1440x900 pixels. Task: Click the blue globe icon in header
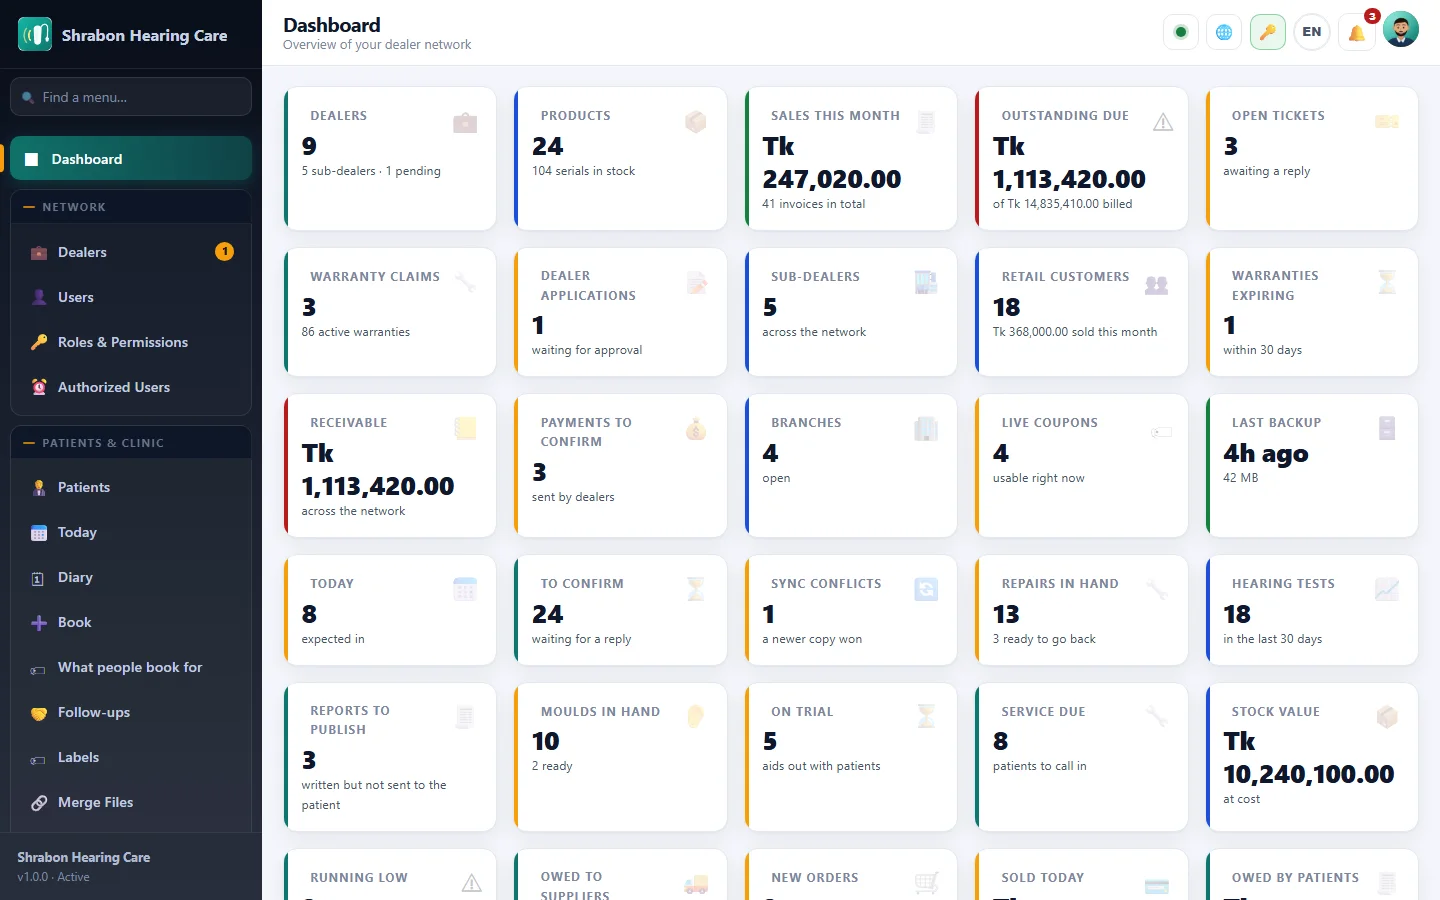pos(1224,32)
